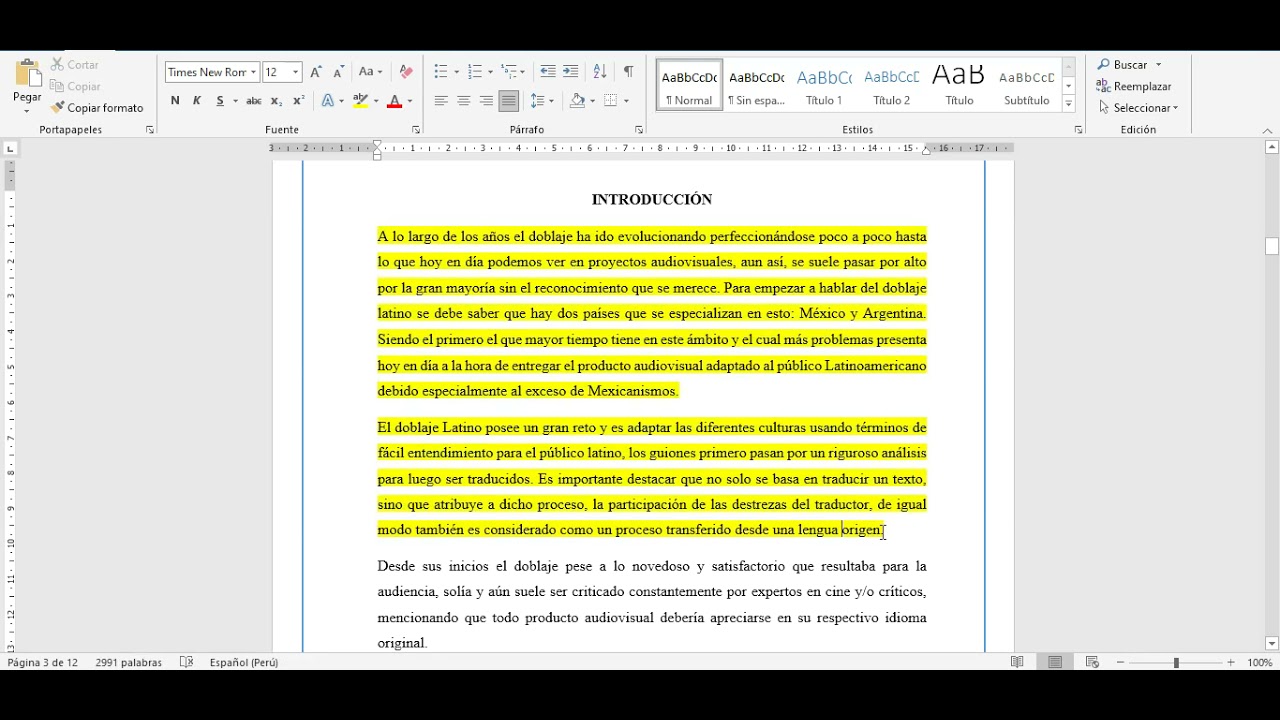Click word count 2991 palabras
The width and height of the screenshot is (1280, 720).
point(129,662)
